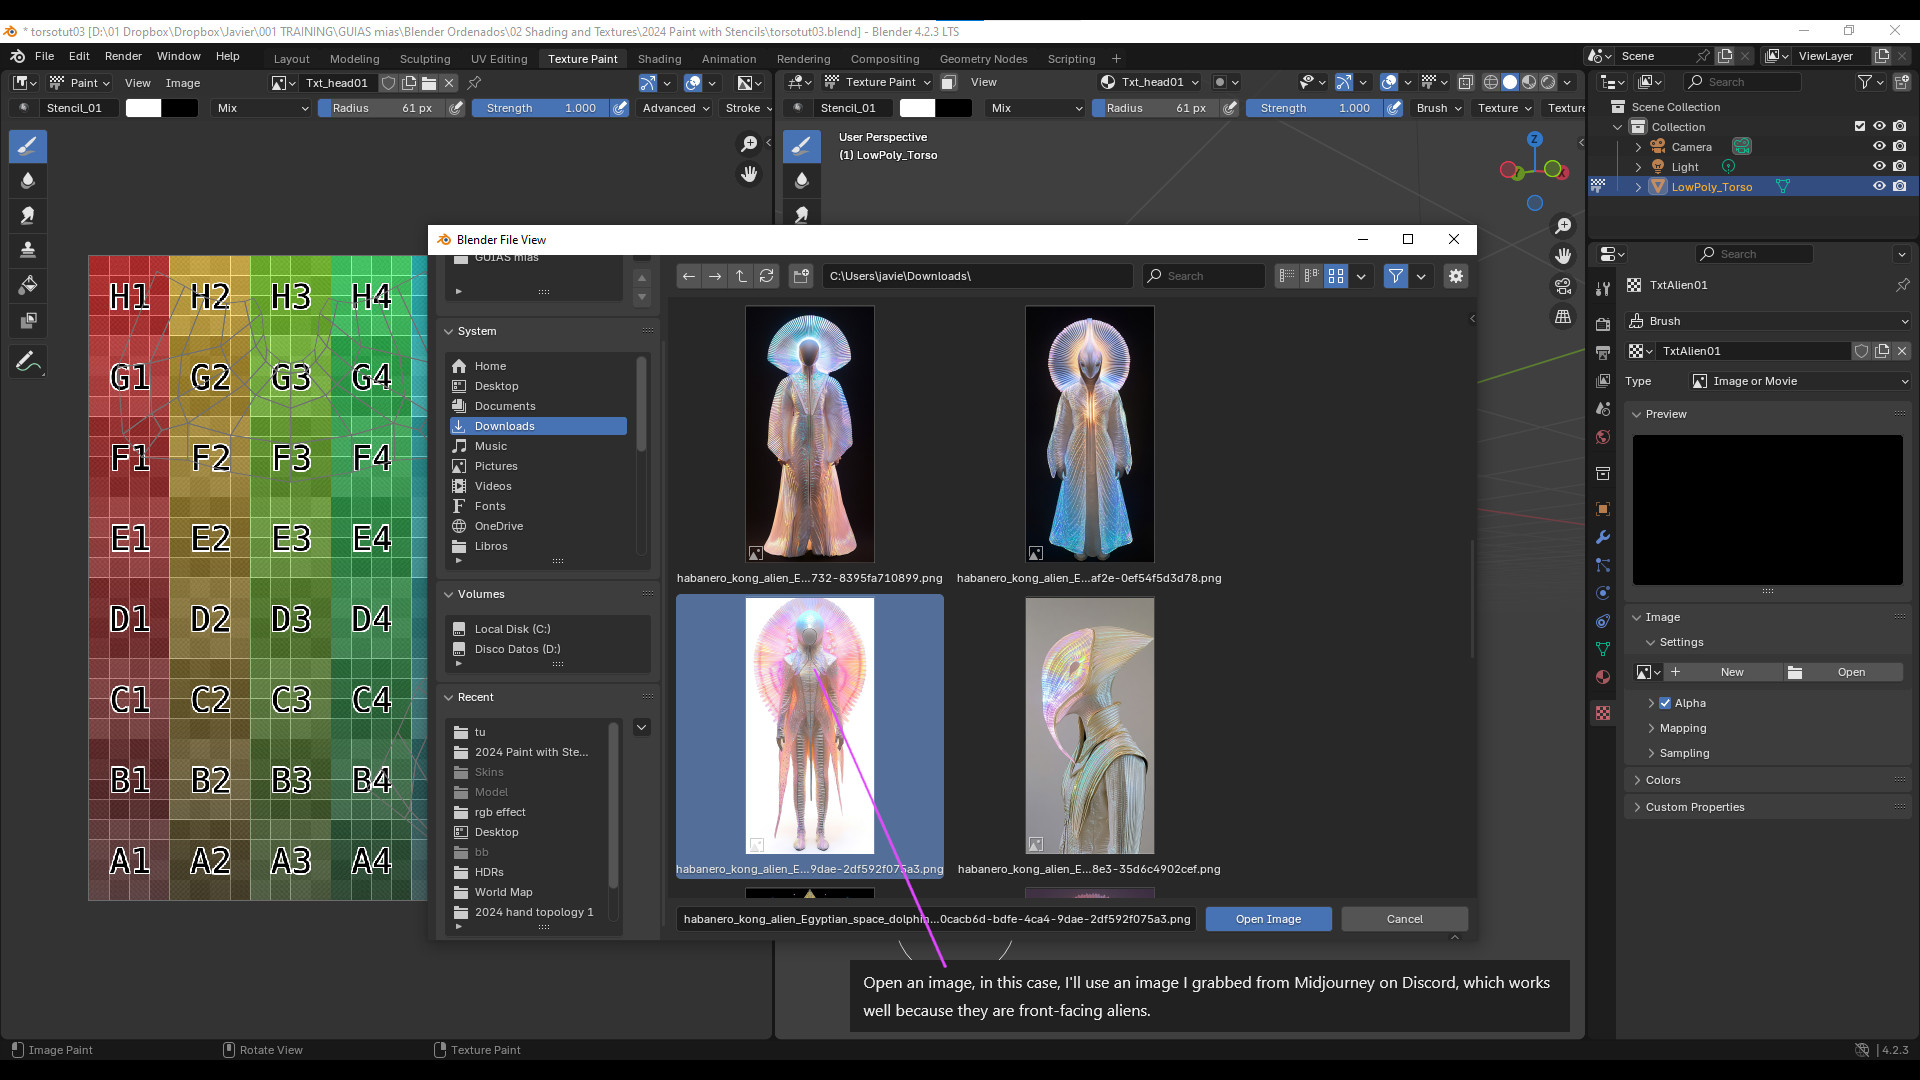Open the Material properties tab
The width and height of the screenshot is (1920, 1080).
[1603, 677]
